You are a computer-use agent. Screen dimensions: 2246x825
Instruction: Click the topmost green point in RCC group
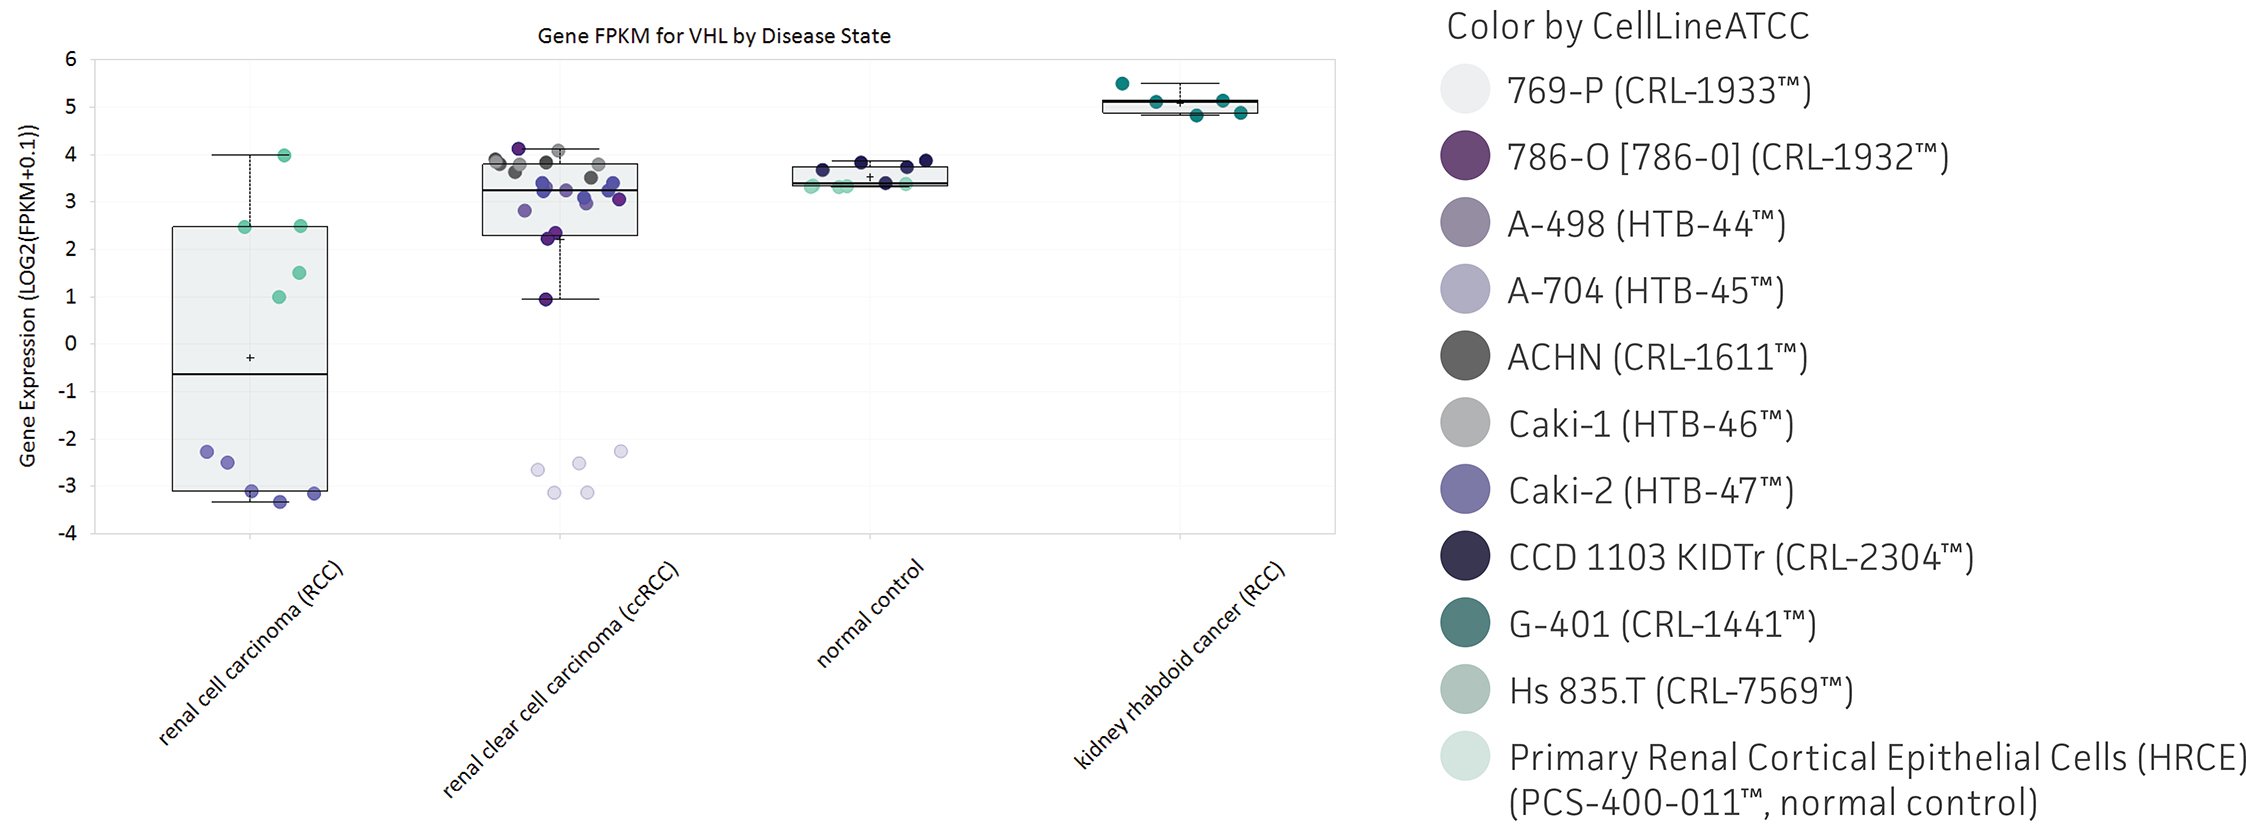coord(284,155)
